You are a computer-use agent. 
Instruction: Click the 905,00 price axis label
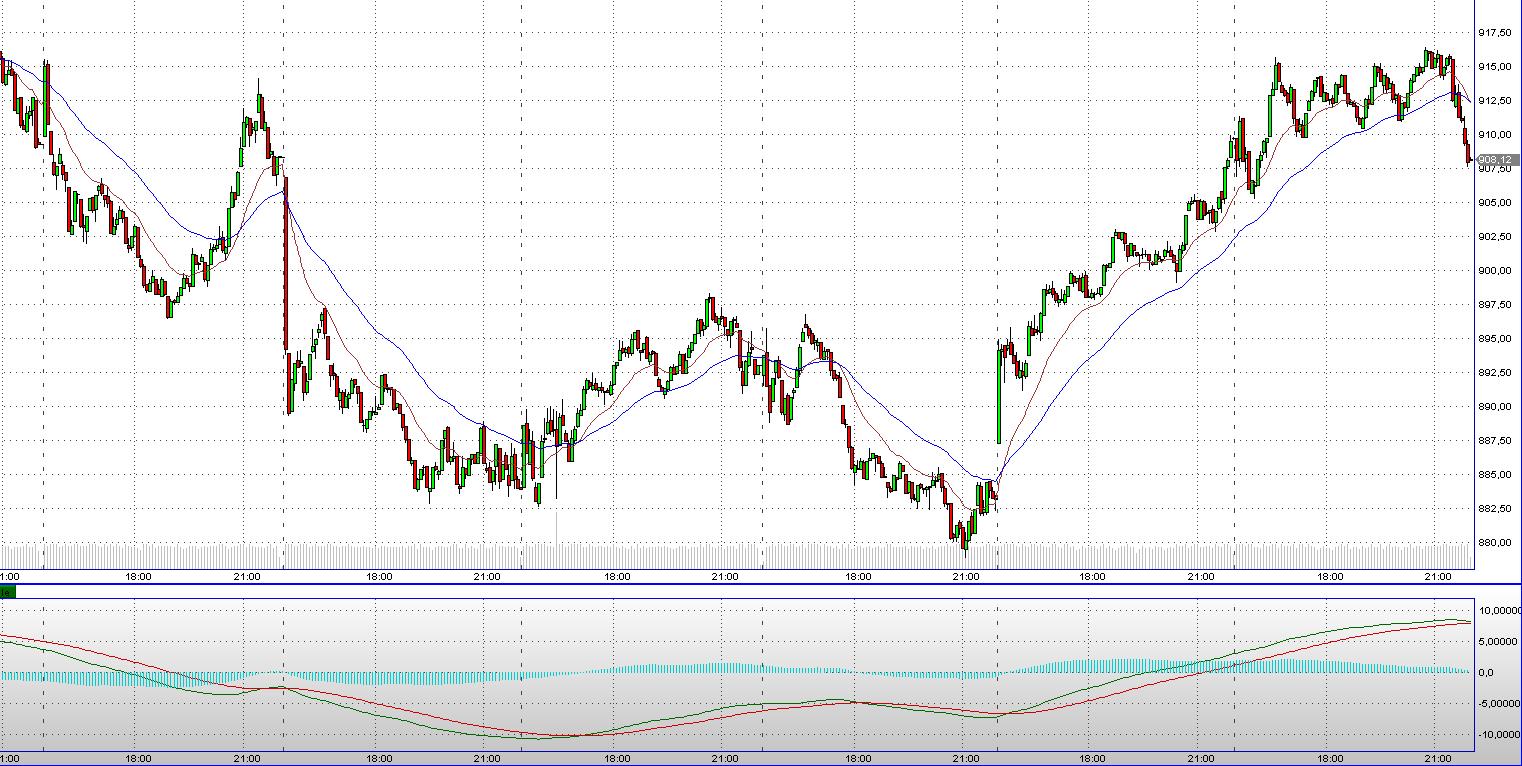coord(1495,203)
